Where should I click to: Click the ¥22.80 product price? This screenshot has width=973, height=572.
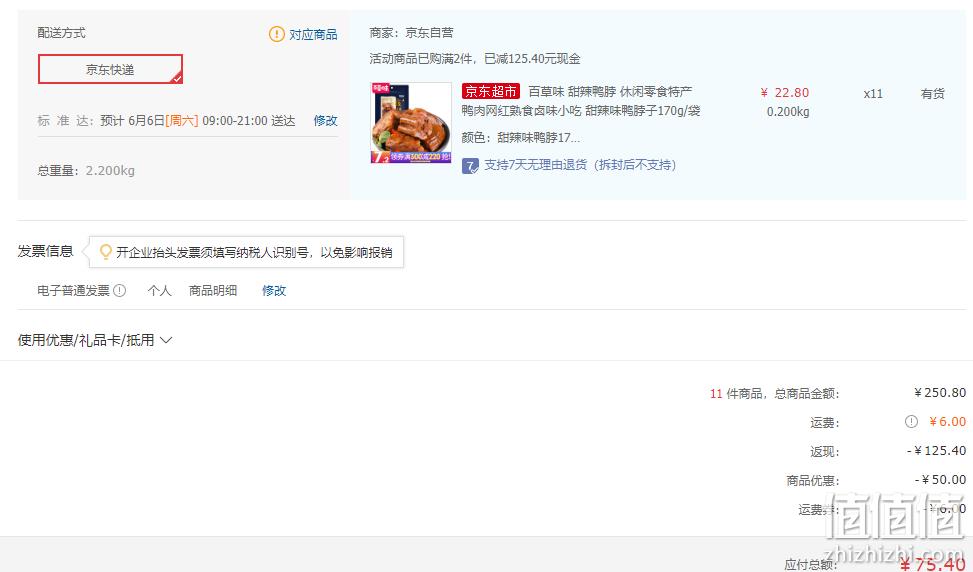785,92
